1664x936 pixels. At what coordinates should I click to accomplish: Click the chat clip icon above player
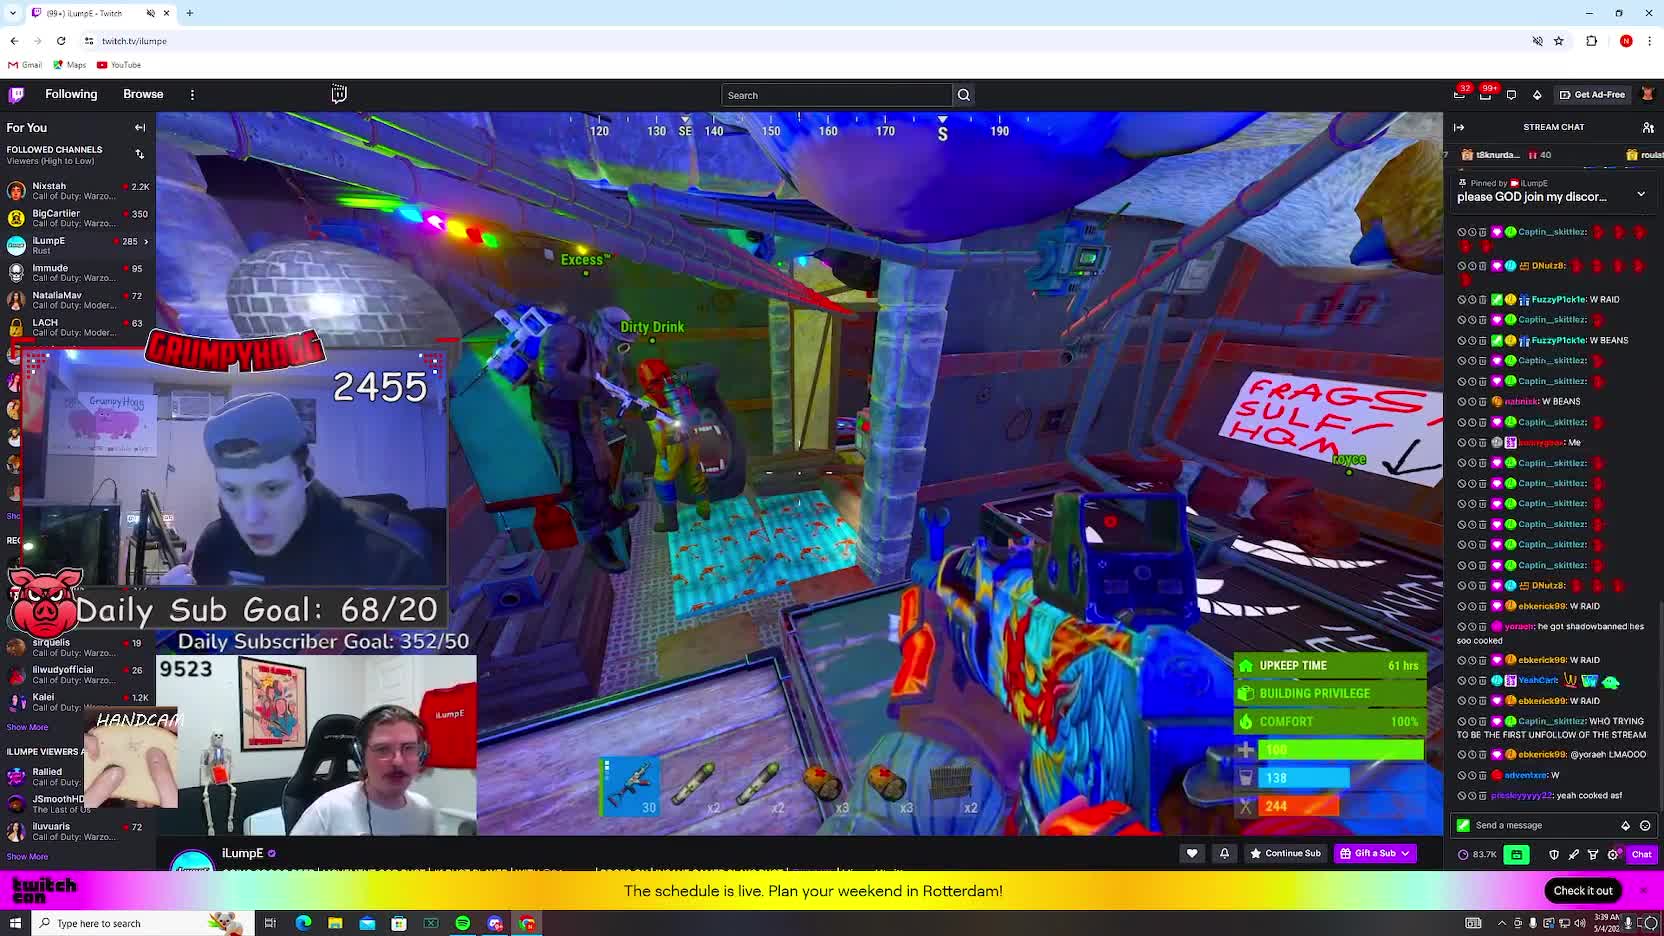339,93
